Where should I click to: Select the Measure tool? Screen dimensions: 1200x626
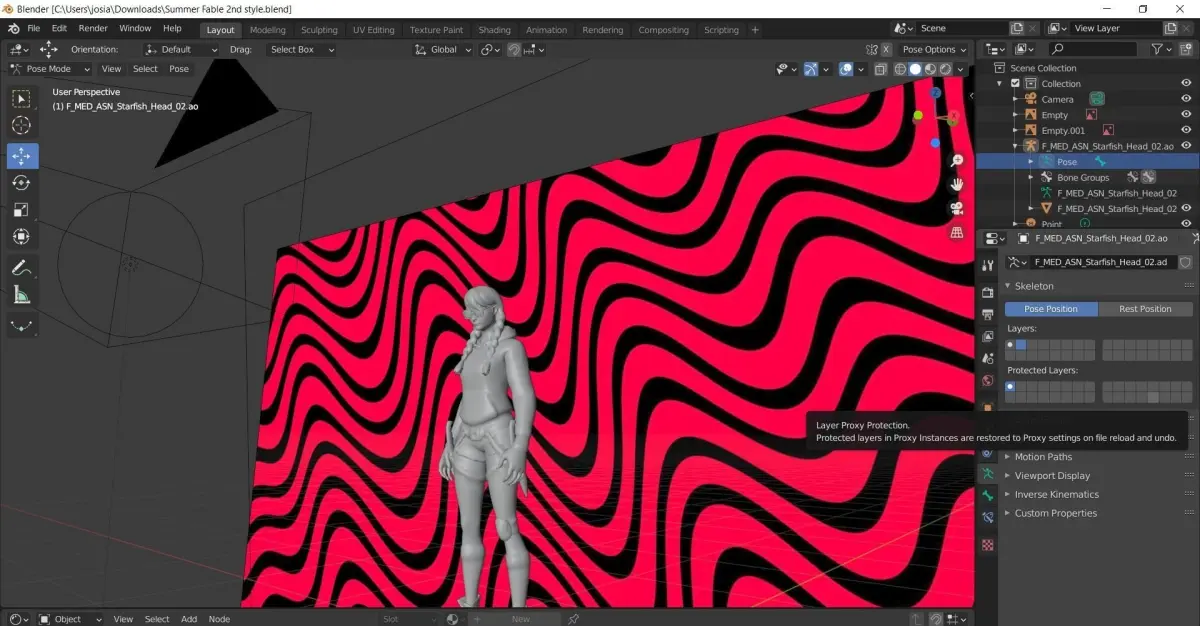22,295
